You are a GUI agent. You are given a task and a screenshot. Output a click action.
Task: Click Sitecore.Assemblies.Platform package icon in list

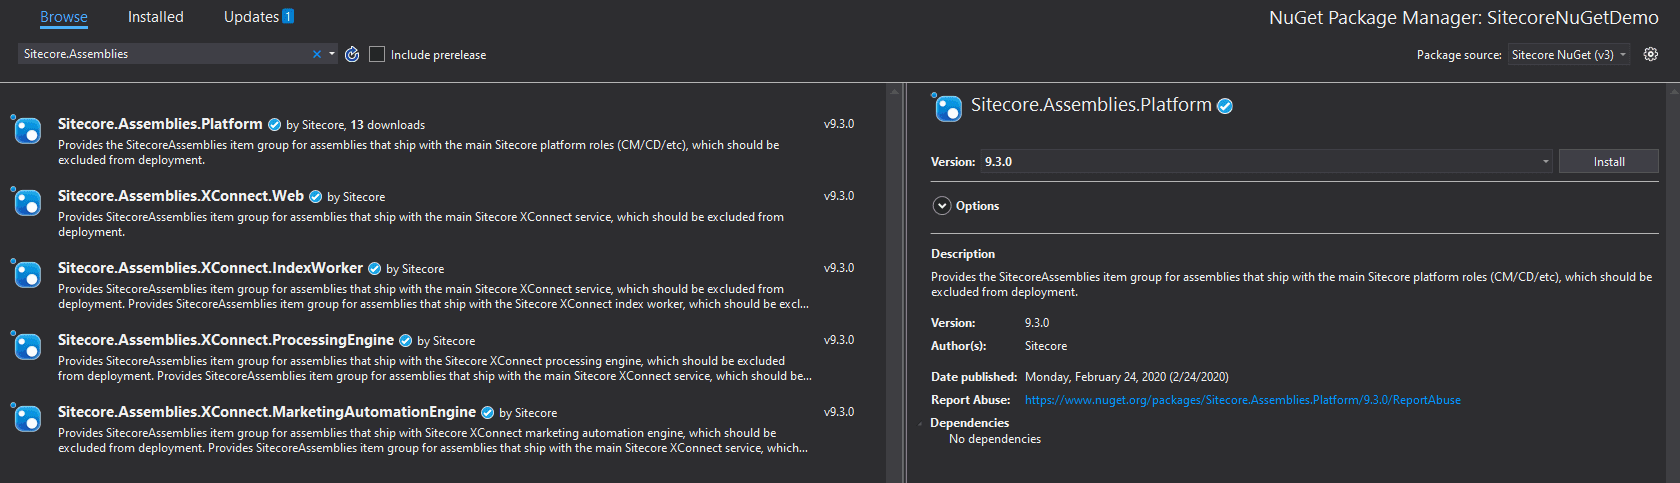click(27, 130)
